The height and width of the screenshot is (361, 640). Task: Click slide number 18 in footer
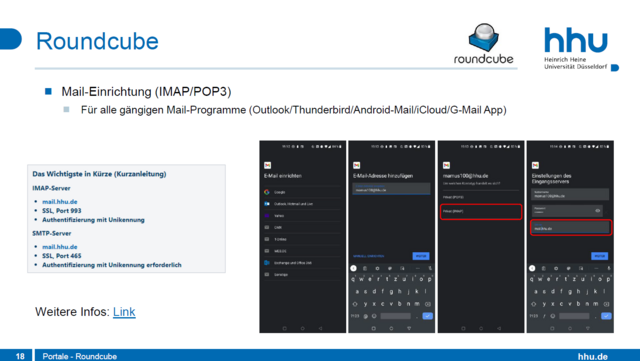pos(20,356)
